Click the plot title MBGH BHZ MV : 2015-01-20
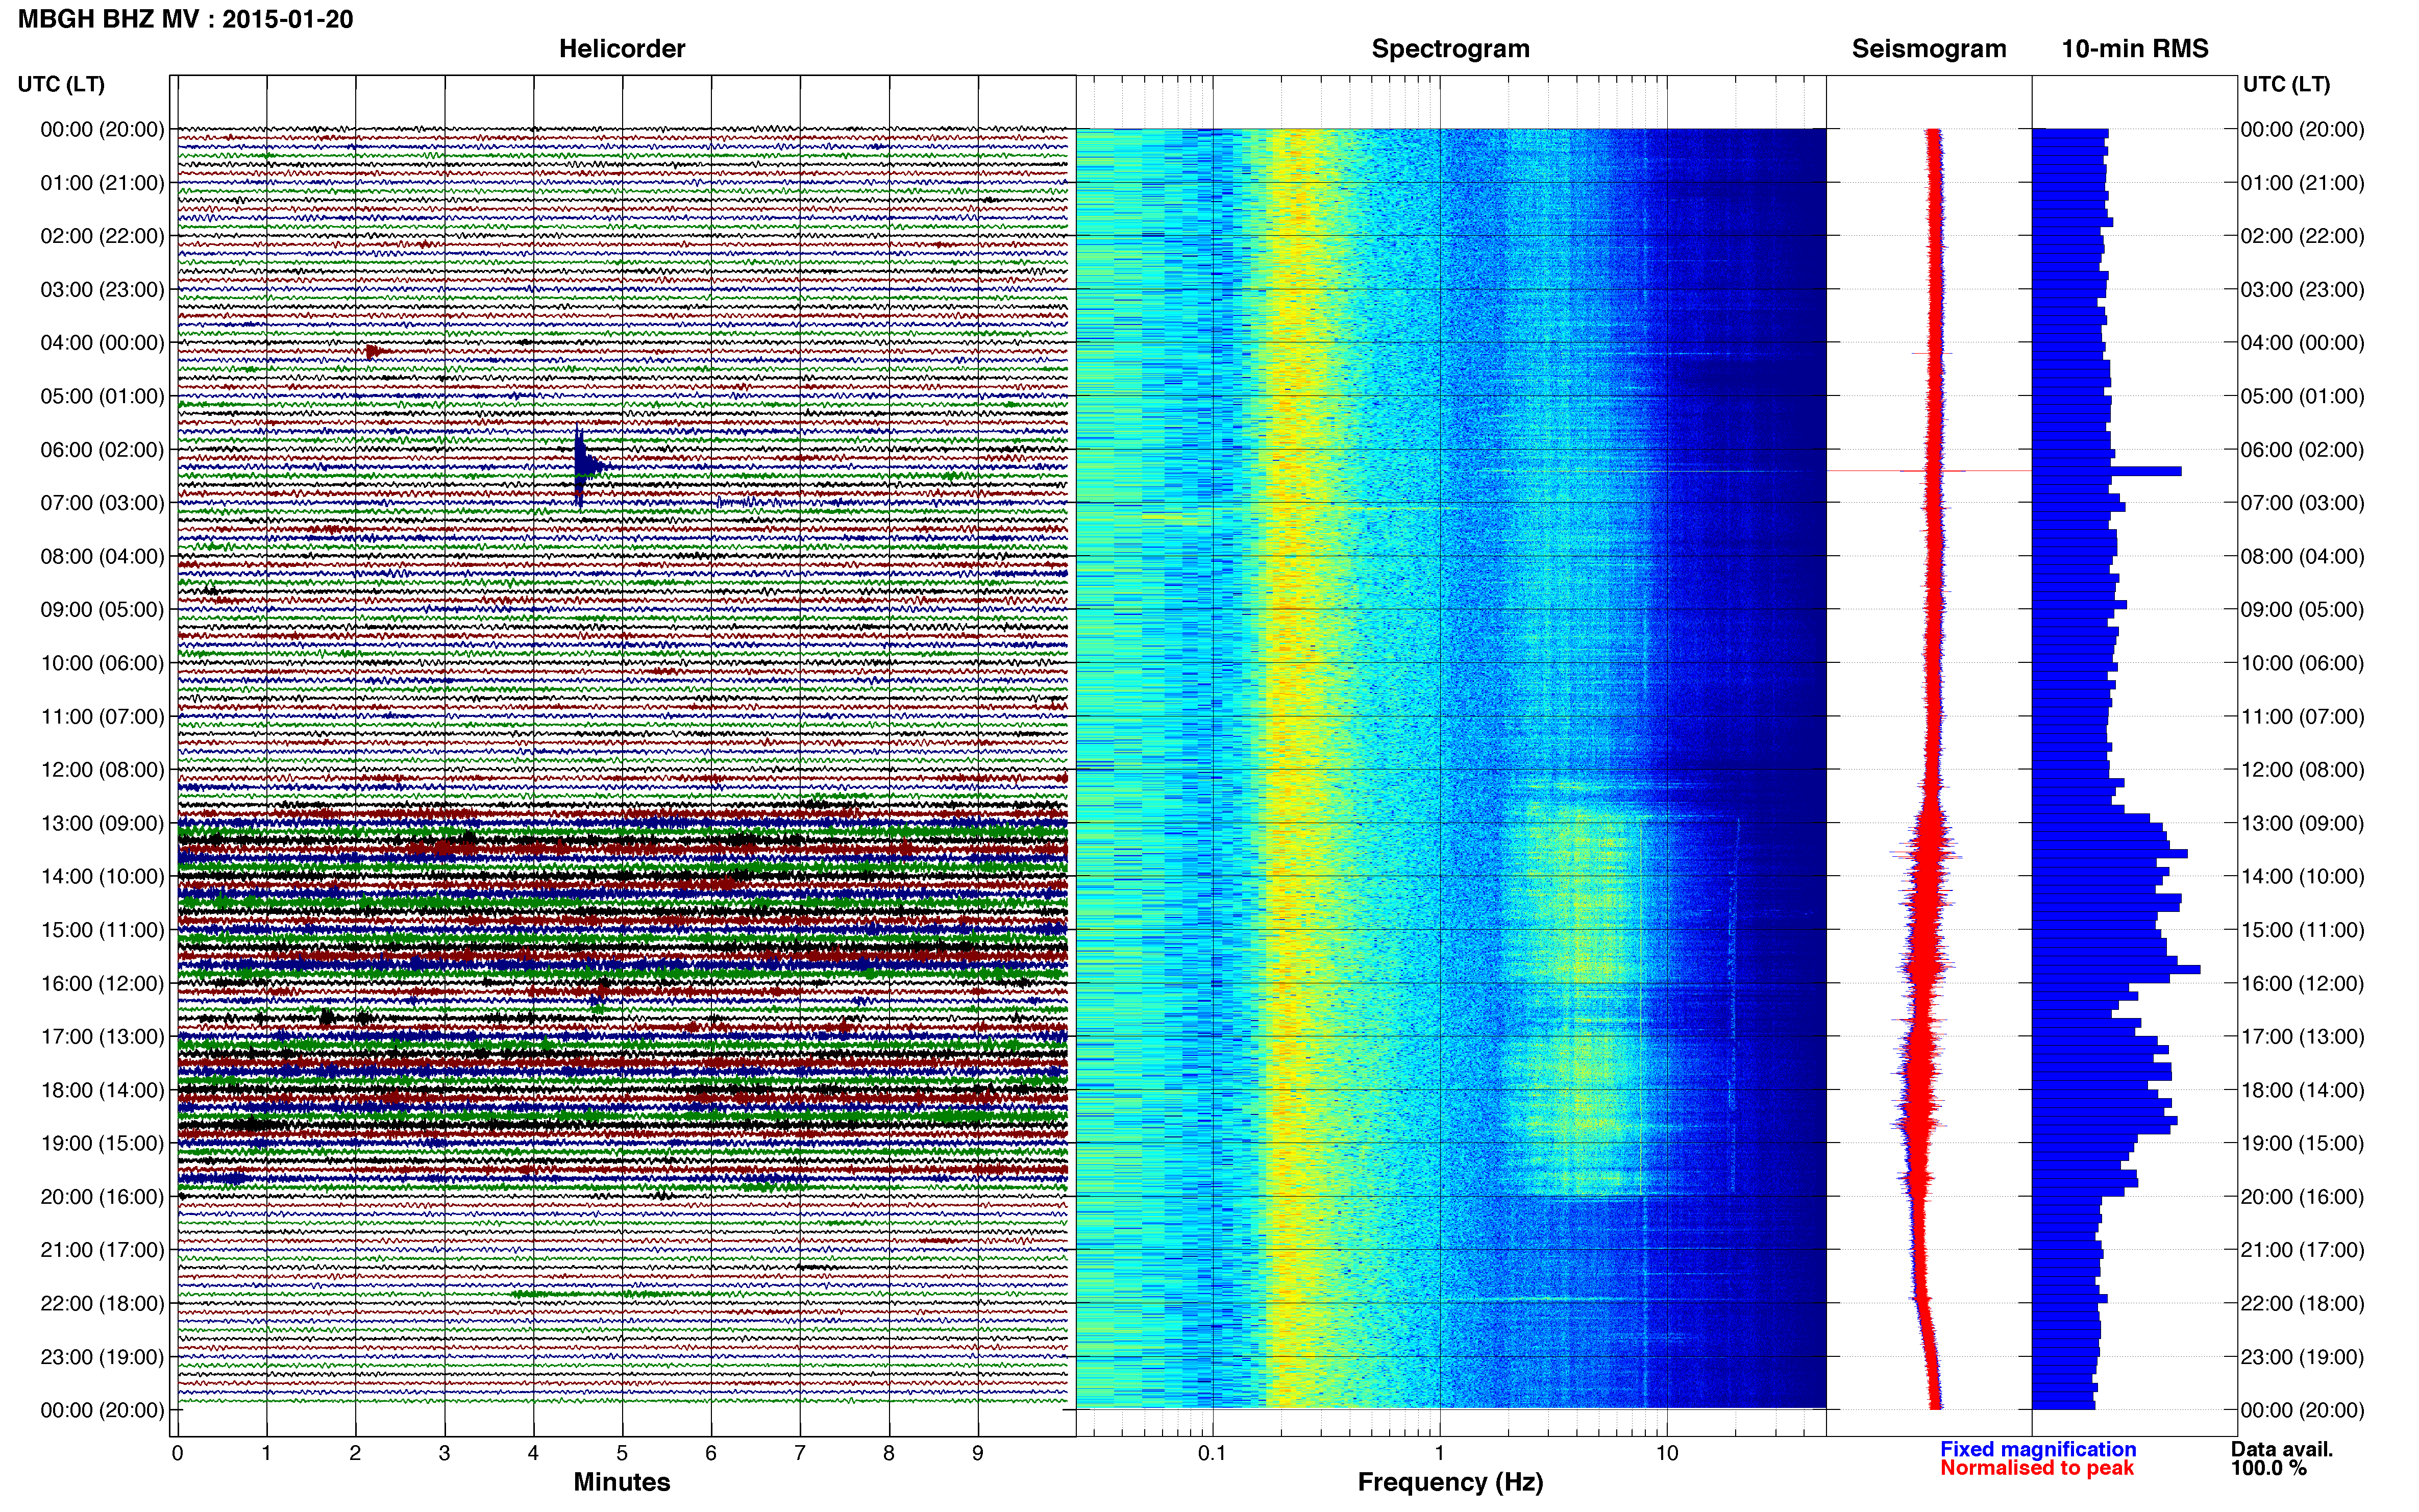 click(x=185, y=19)
